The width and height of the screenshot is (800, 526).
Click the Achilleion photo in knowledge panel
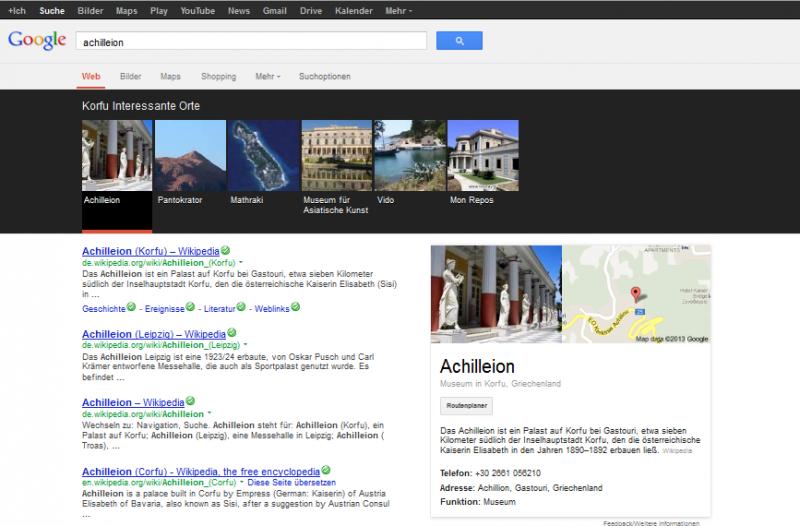(x=496, y=294)
